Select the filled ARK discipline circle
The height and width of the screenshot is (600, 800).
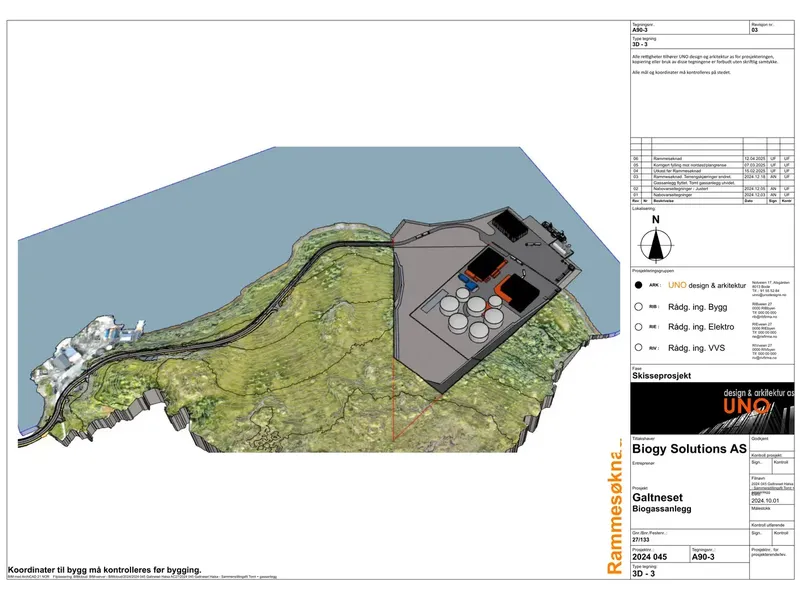[638, 285]
